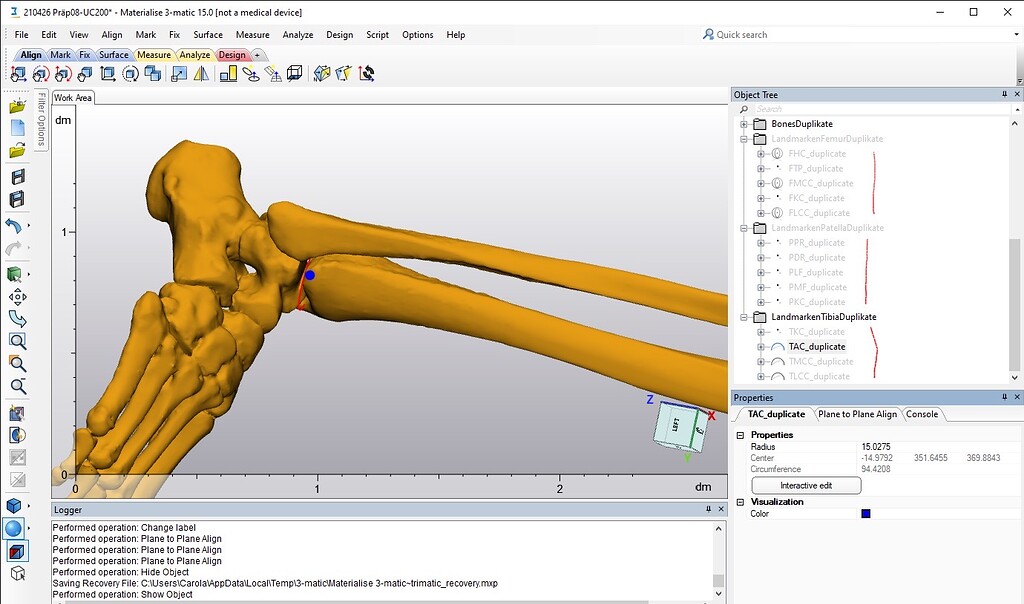Expand the TAC_duplicate tree node
The image size is (1024, 604).
761,347
